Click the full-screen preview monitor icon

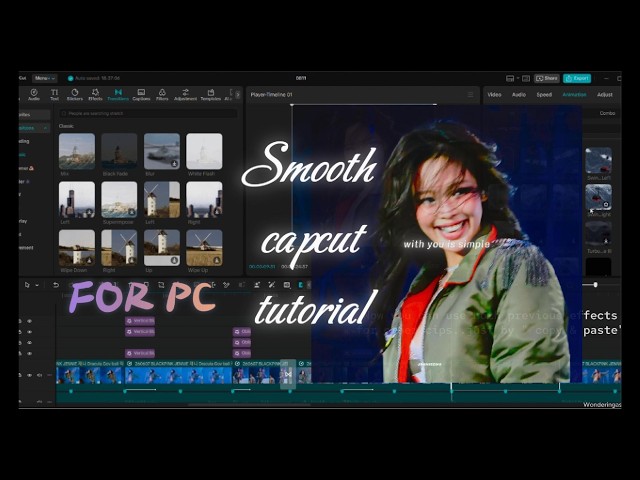526,78
